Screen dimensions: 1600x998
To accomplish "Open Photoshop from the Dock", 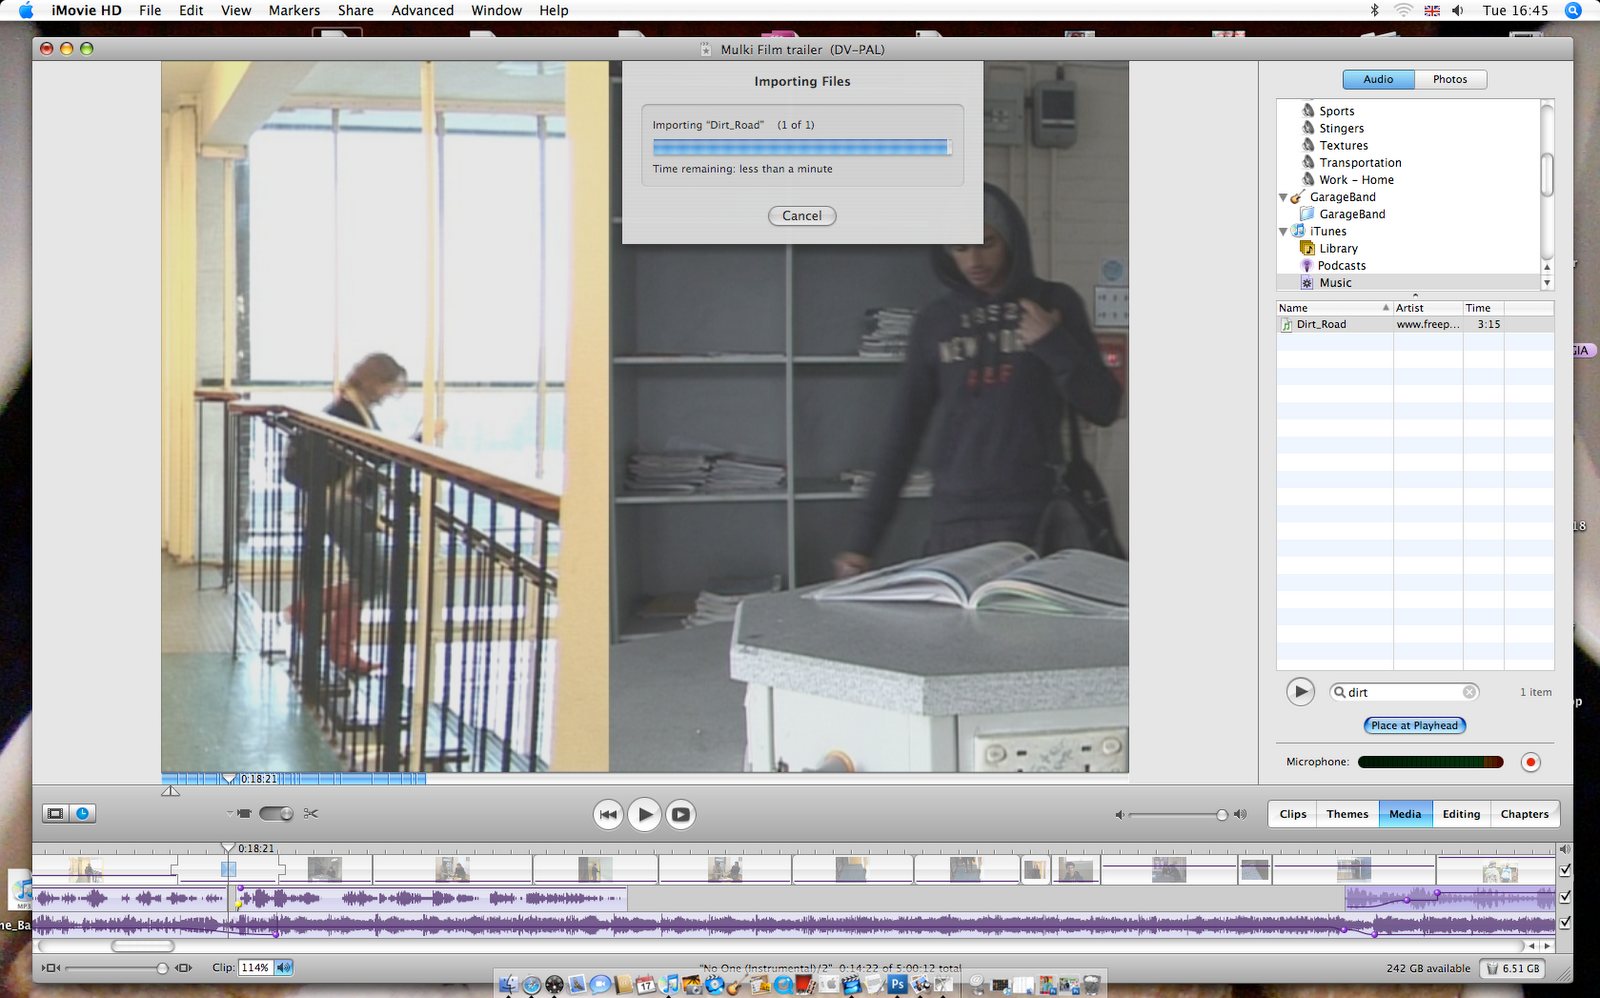I will 897,985.
